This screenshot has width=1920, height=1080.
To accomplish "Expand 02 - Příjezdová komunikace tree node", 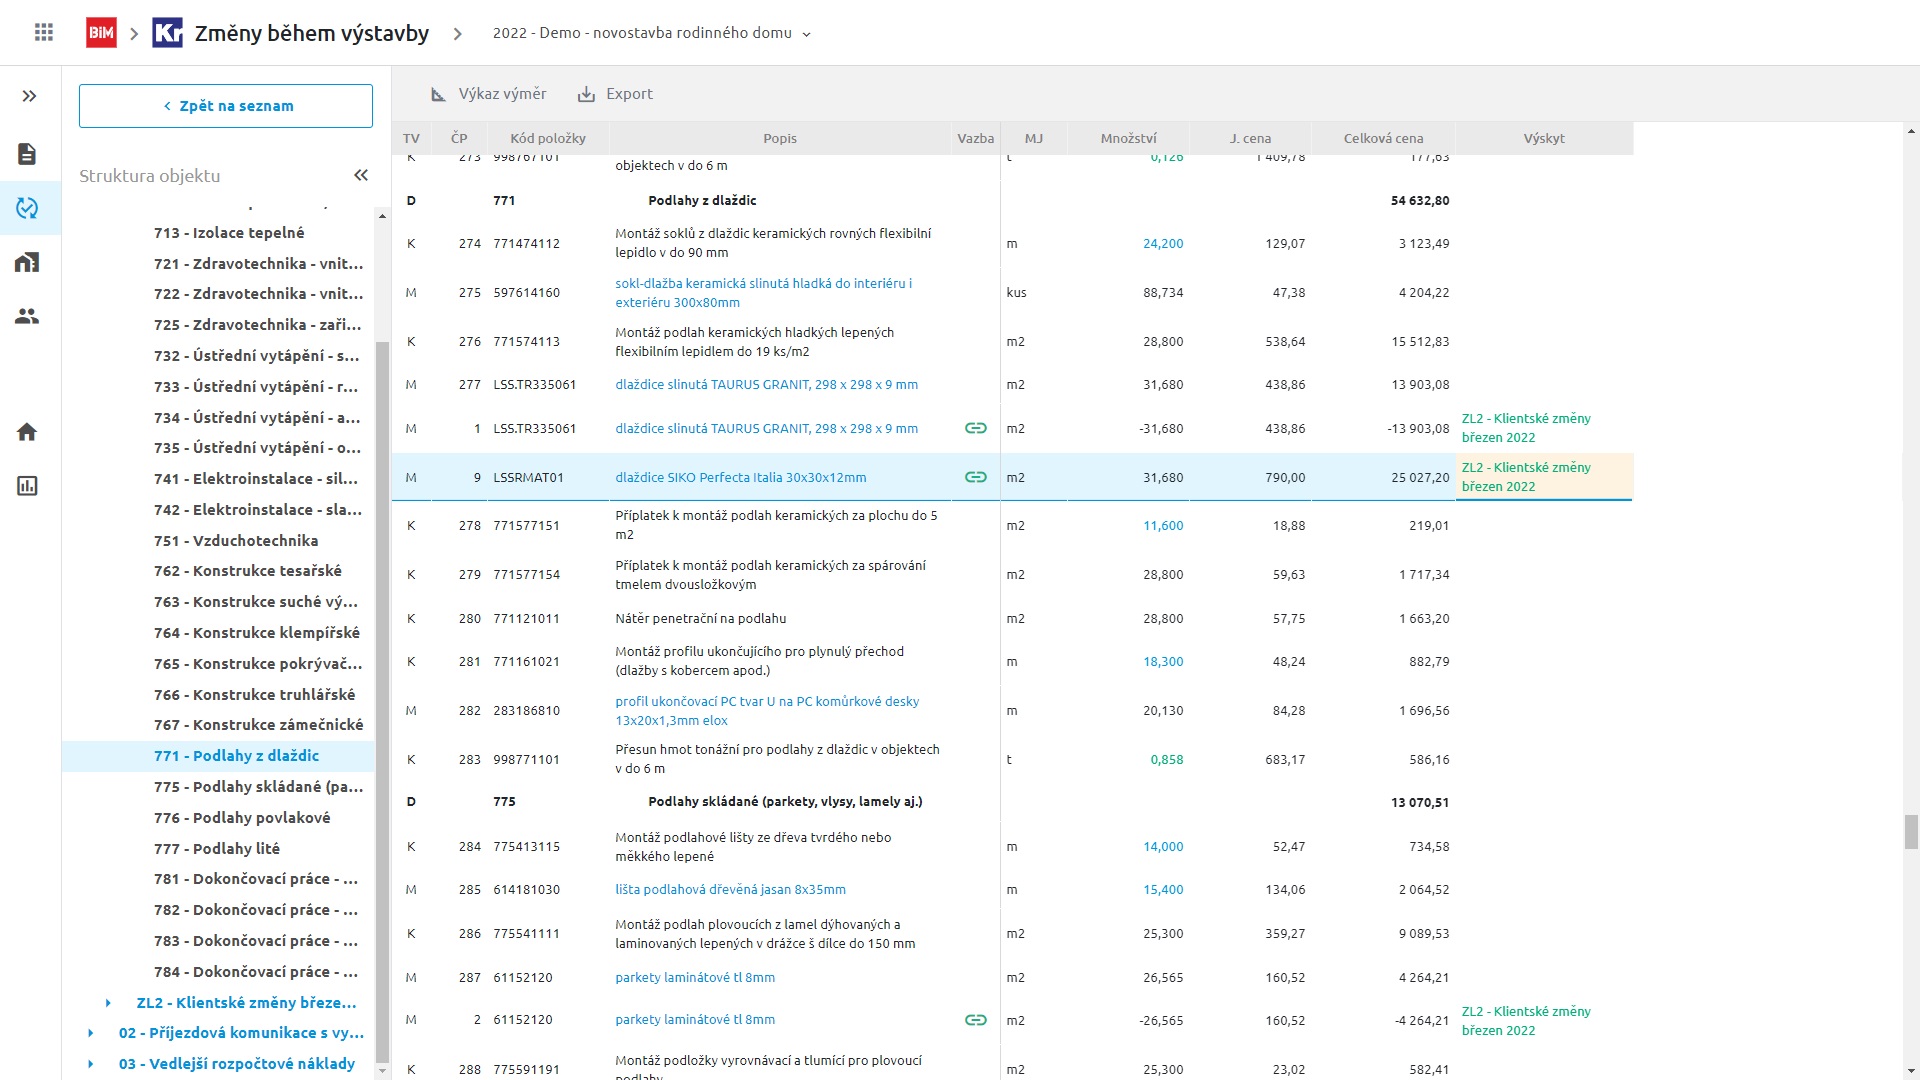I will 91,1033.
